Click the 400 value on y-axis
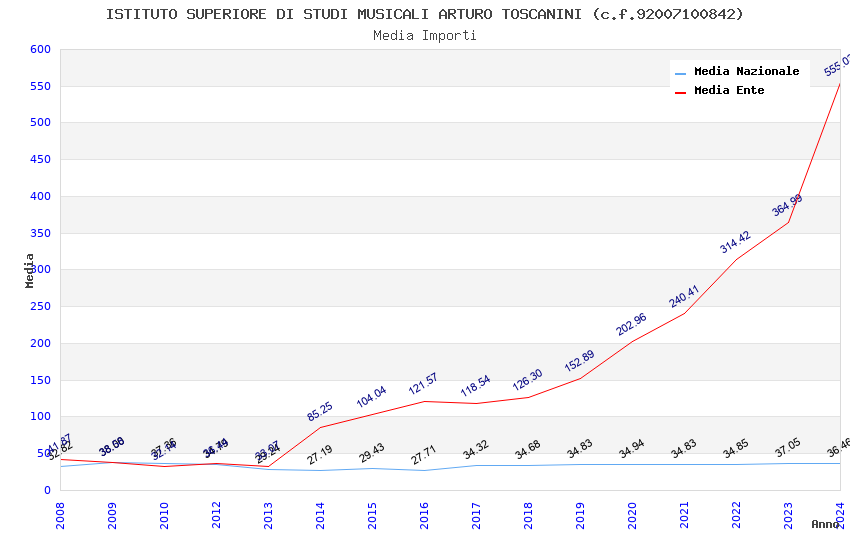Image resolution: width=850 pixels, height=550 pixels. coord(40,196)
